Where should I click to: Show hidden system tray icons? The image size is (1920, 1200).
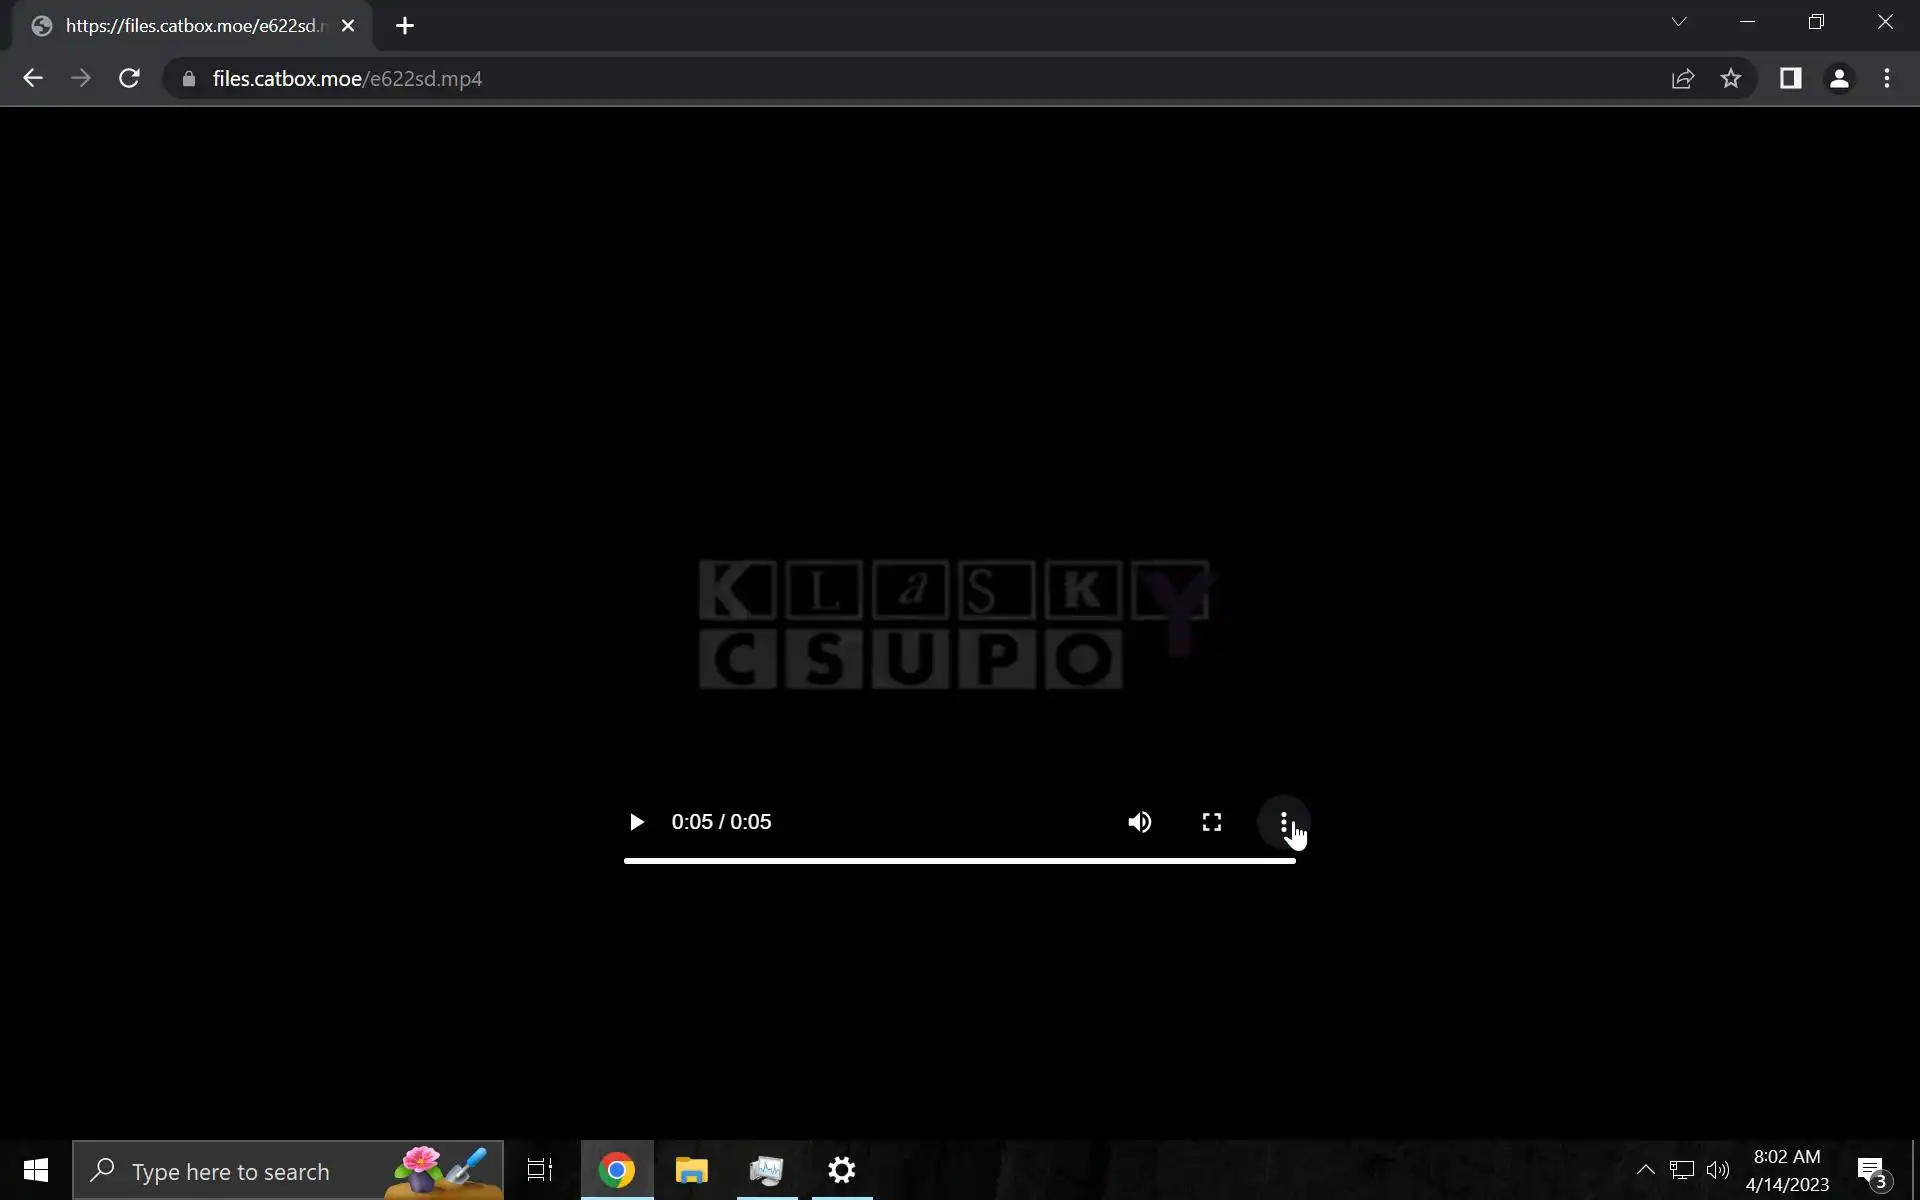point(1645,1170)
